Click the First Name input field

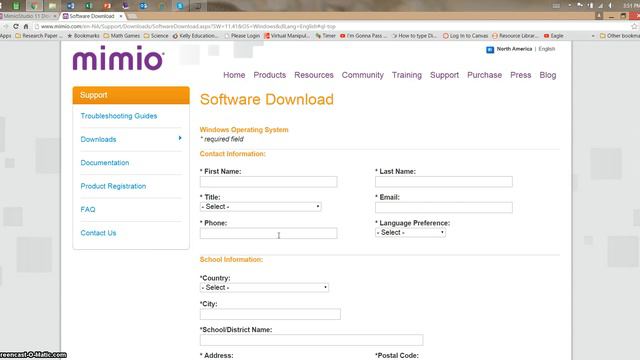coord(269,182)
